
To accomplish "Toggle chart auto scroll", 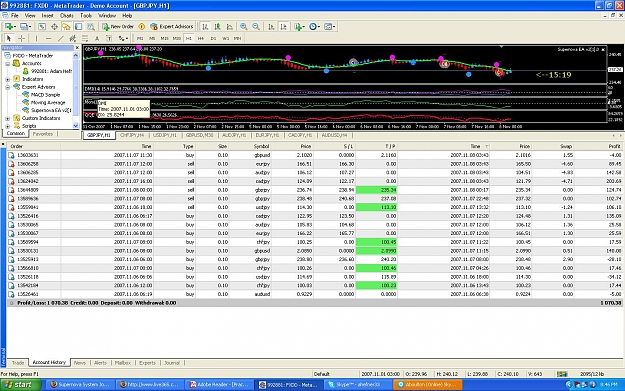I will pyautogui.click(x=271, y=26).
